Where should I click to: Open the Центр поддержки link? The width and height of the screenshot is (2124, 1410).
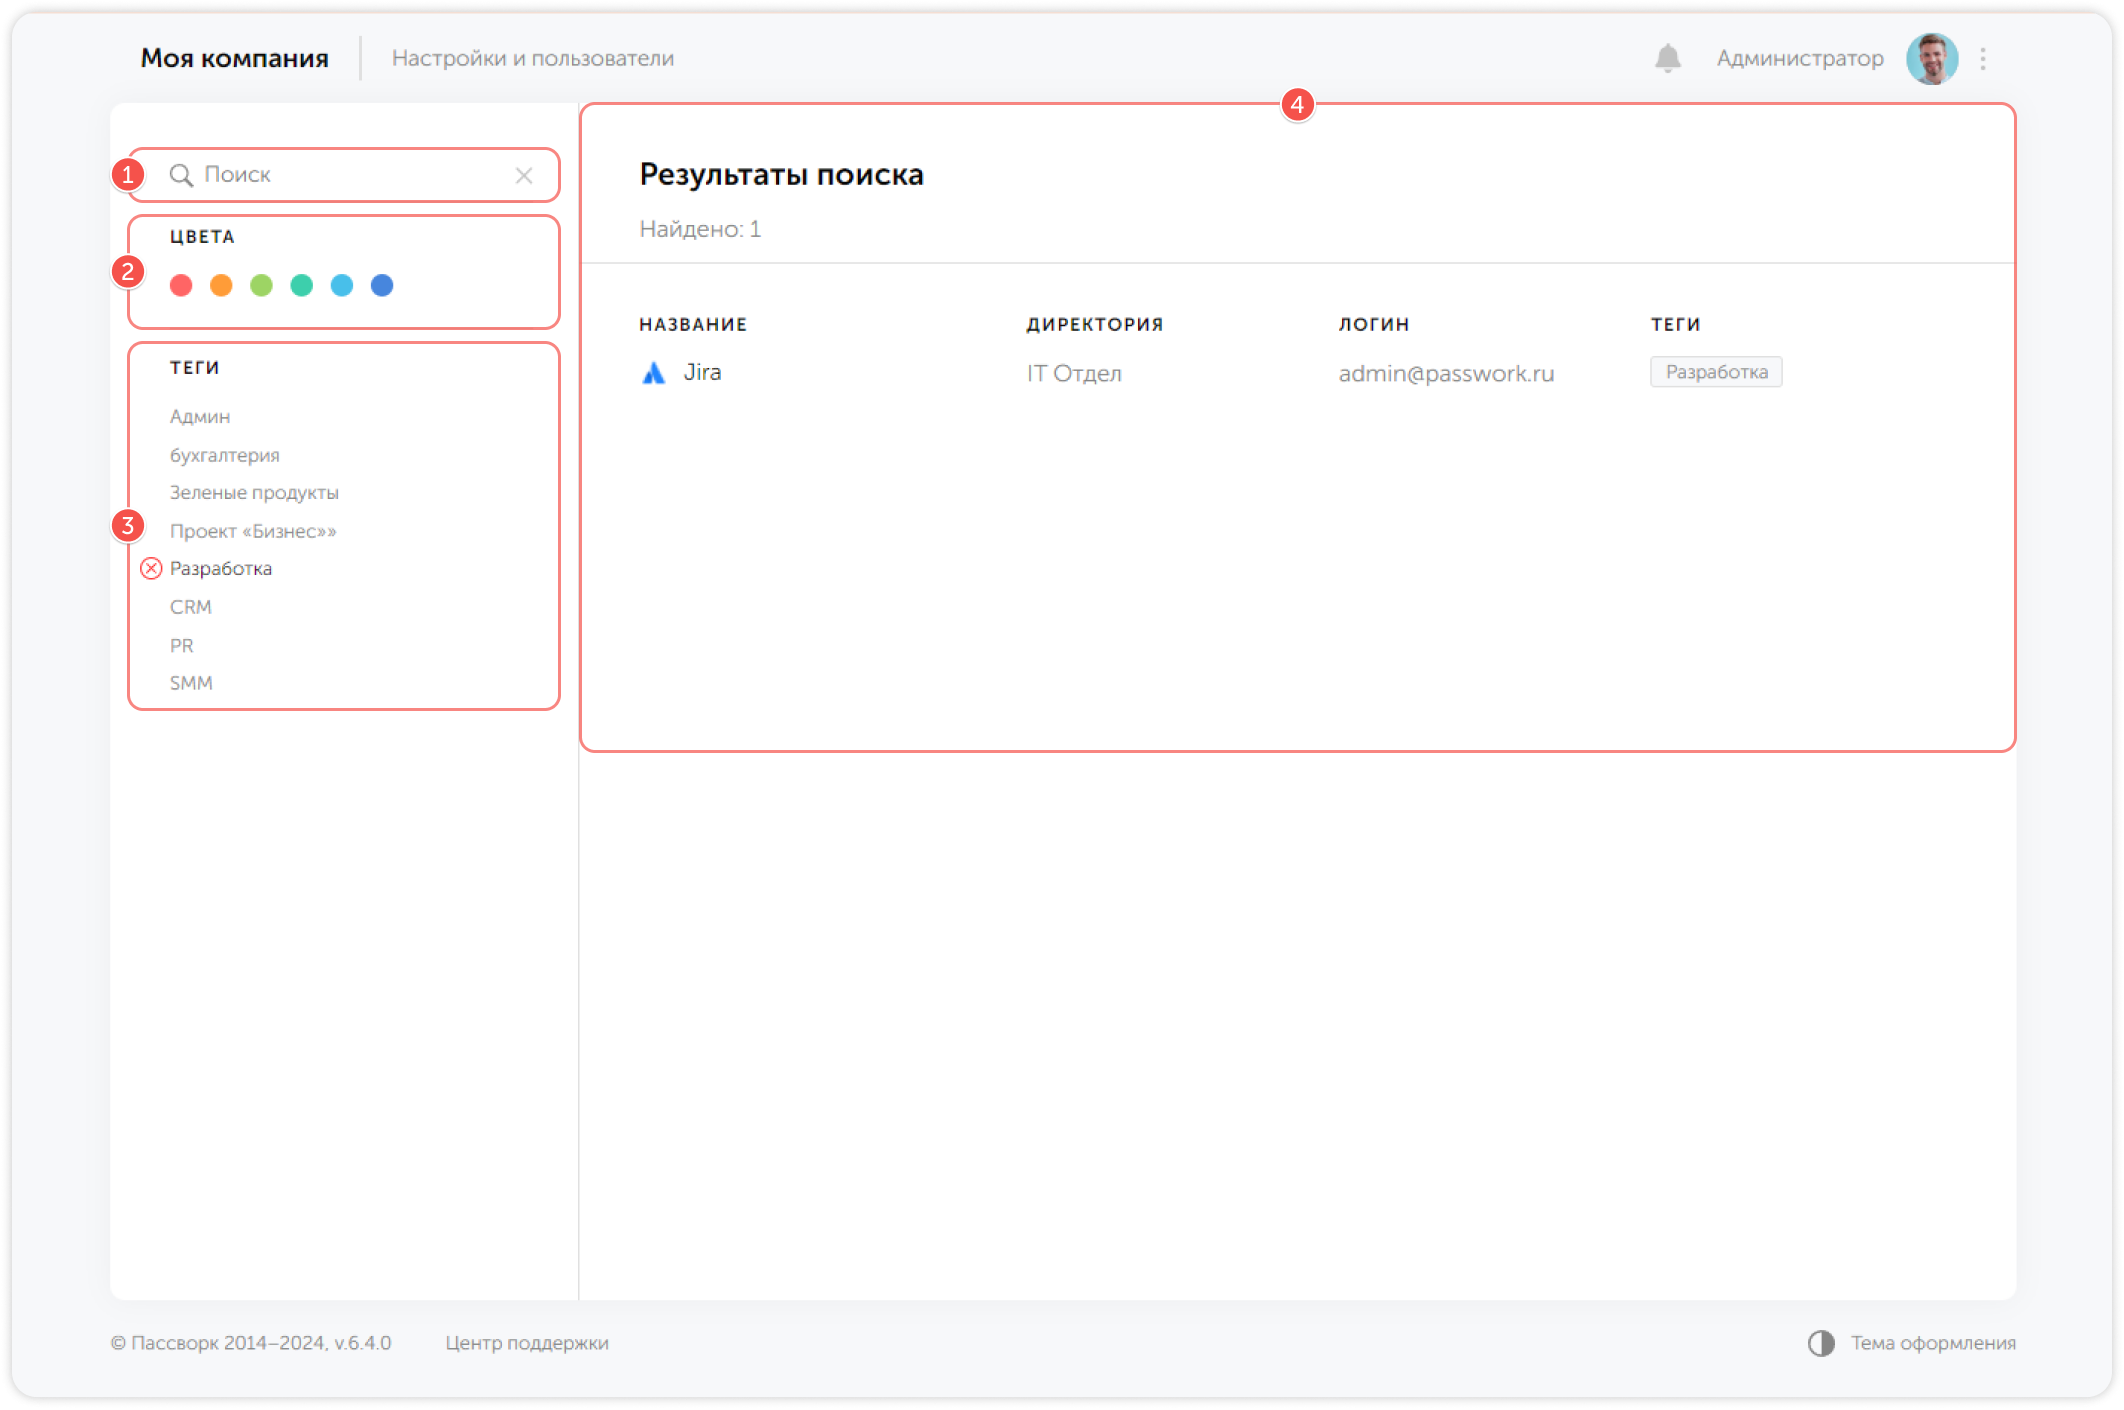(527, 1343)
